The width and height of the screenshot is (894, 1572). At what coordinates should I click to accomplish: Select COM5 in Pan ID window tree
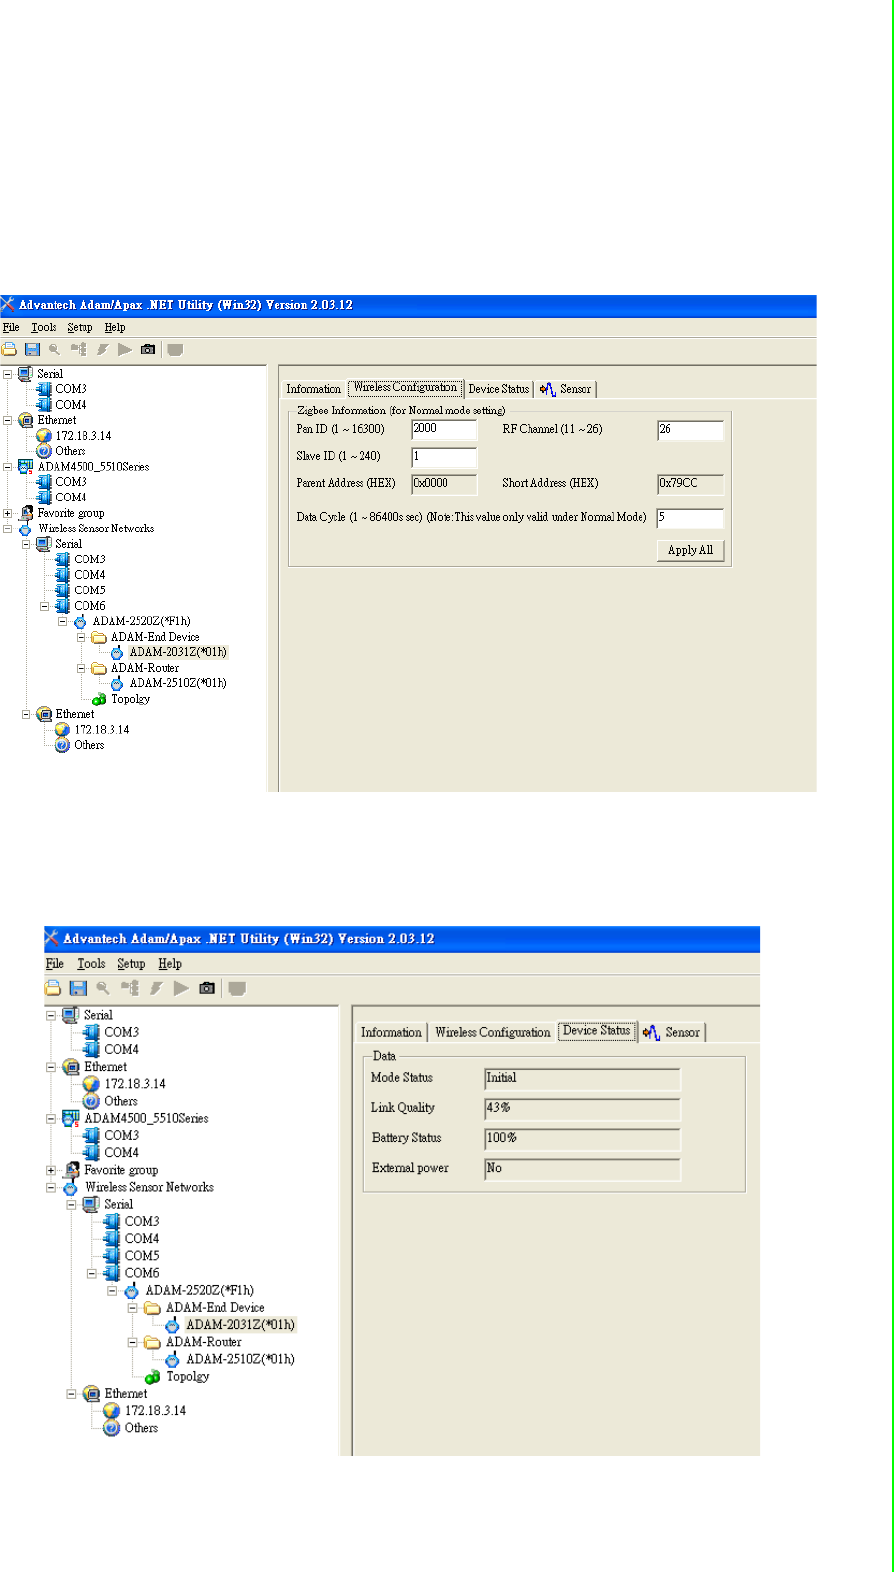pos(89,590)
